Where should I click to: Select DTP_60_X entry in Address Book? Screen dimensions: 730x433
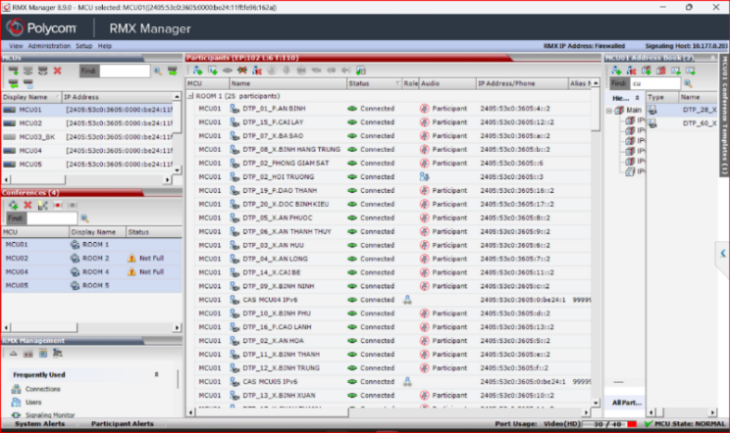682,123
